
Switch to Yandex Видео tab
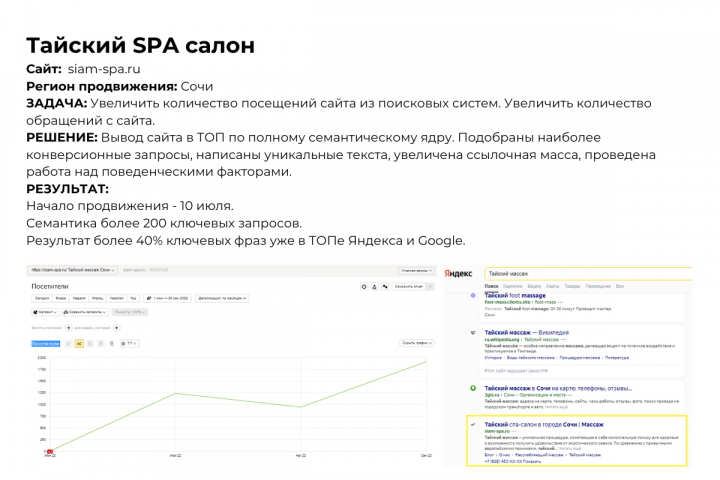click(534, 286)
